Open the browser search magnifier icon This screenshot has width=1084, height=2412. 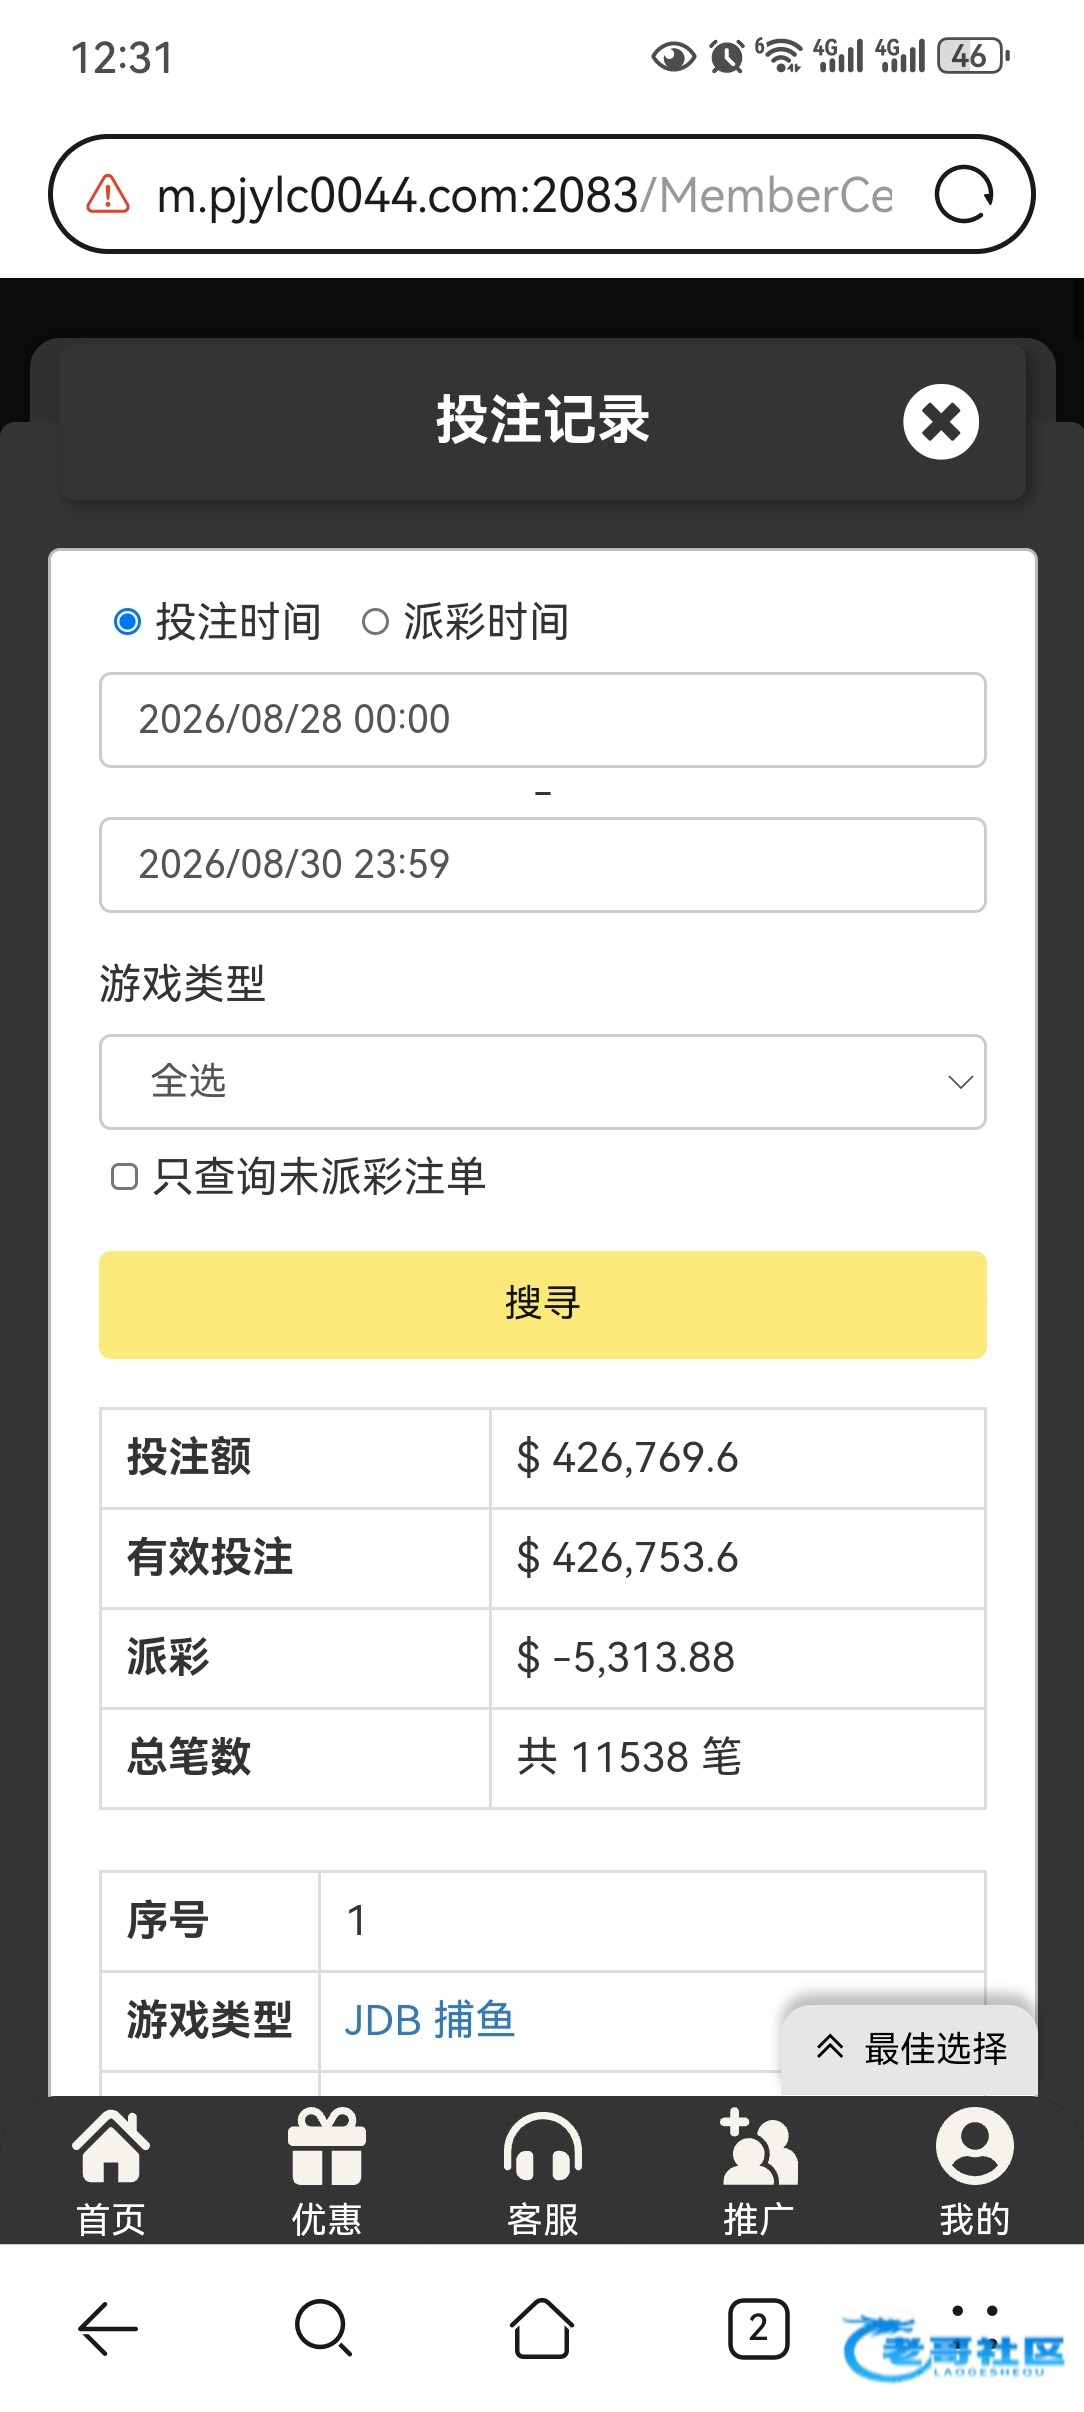[324, 2328]
